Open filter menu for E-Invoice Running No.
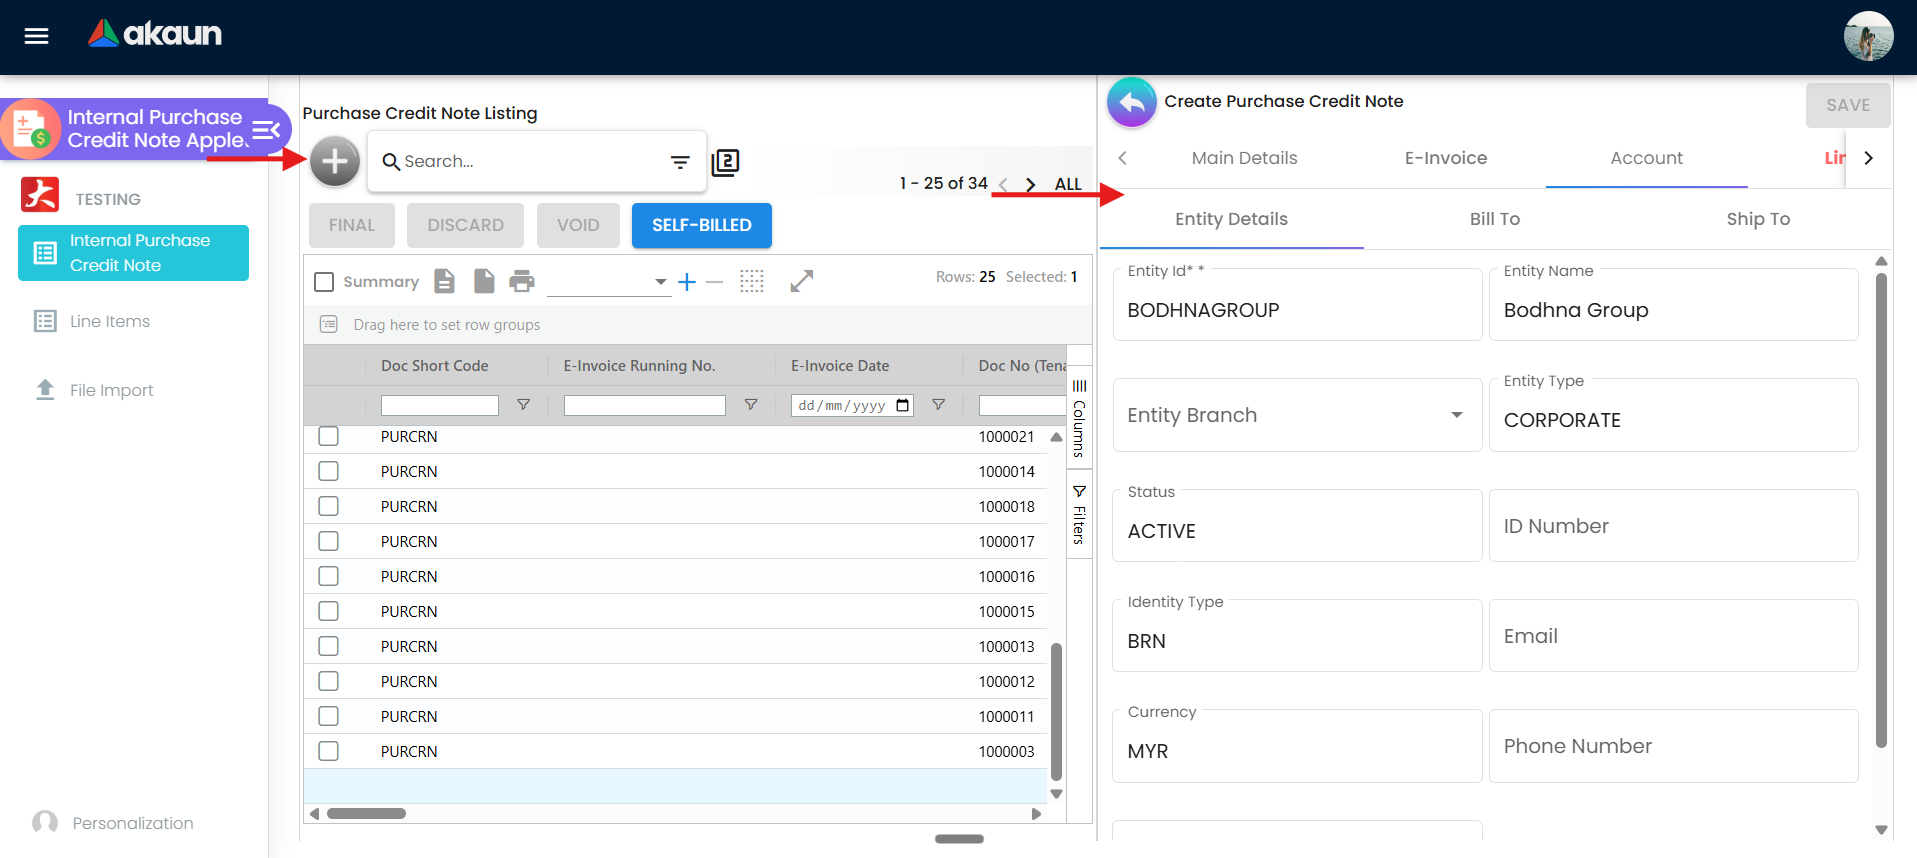 [751, 405]
